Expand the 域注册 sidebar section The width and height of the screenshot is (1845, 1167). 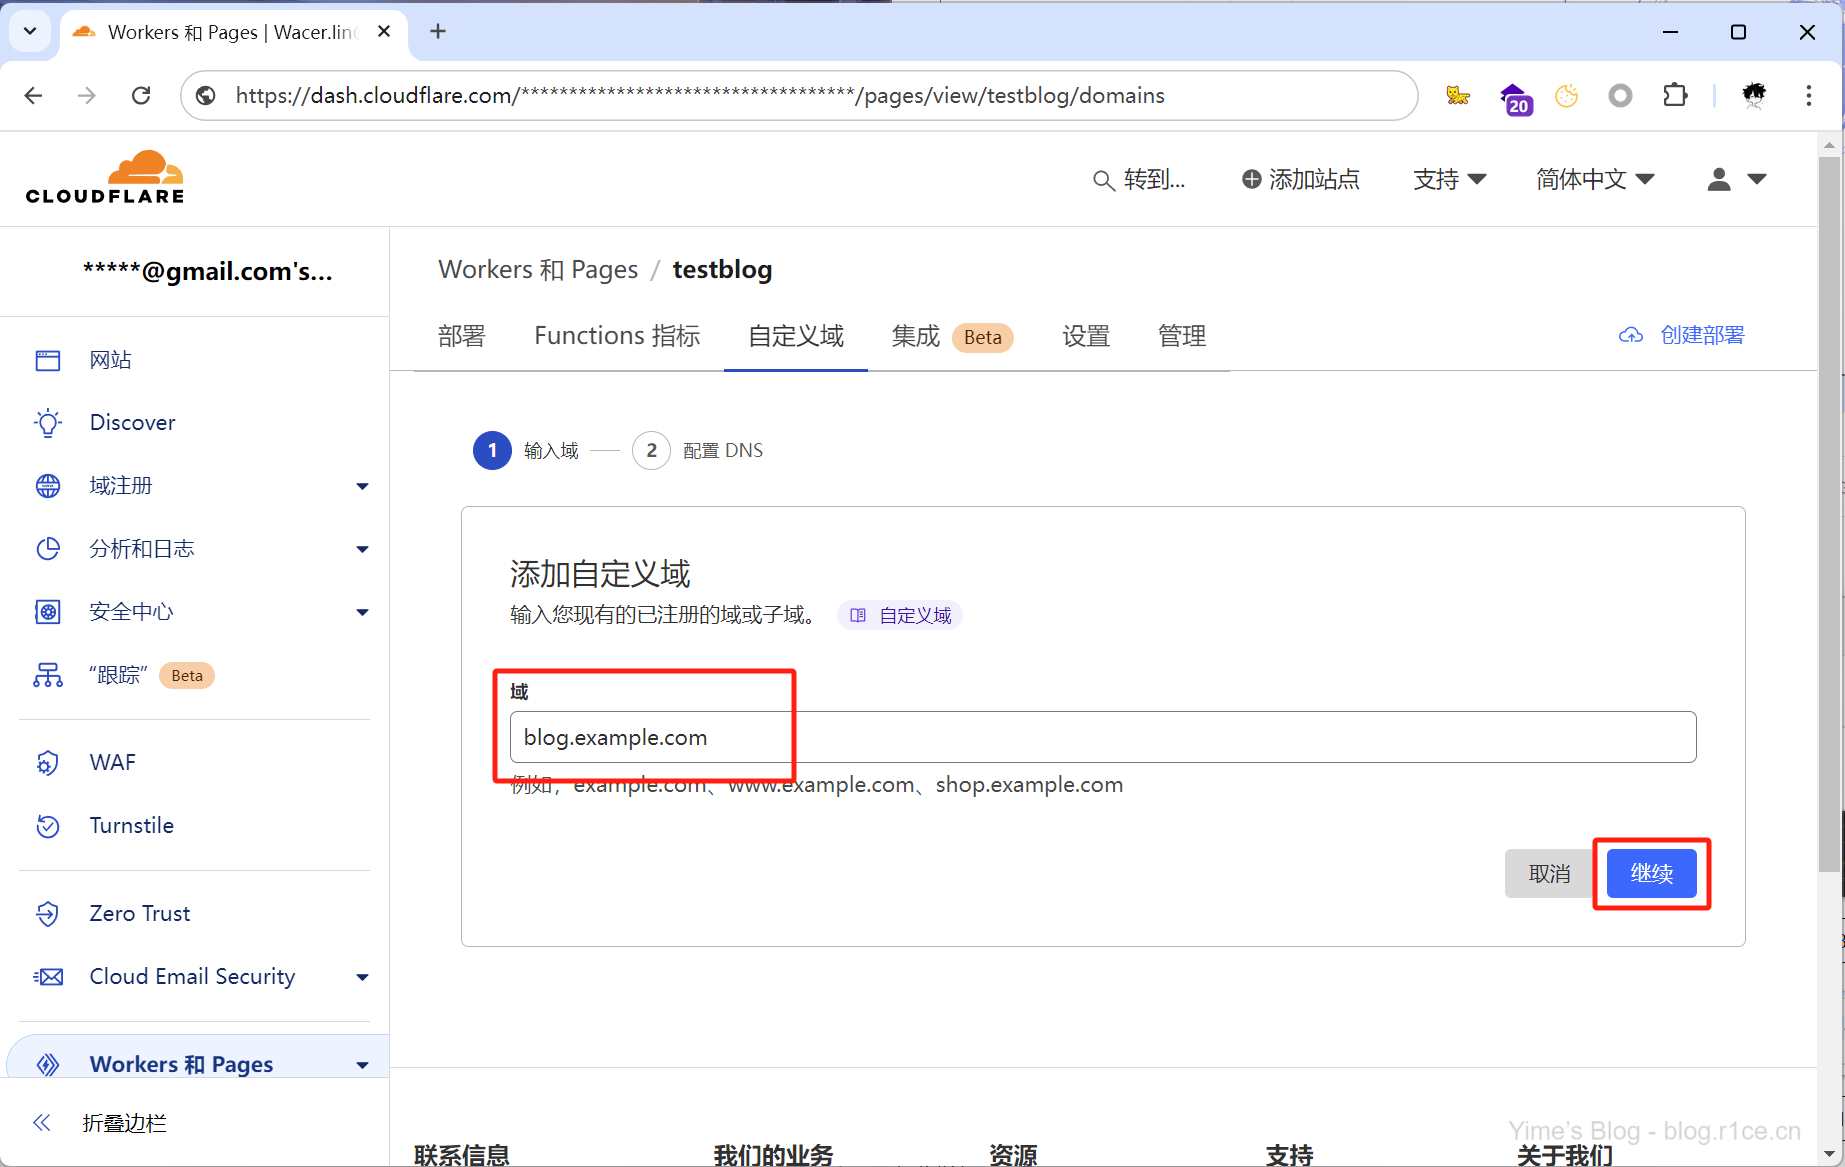click(362, 486)
